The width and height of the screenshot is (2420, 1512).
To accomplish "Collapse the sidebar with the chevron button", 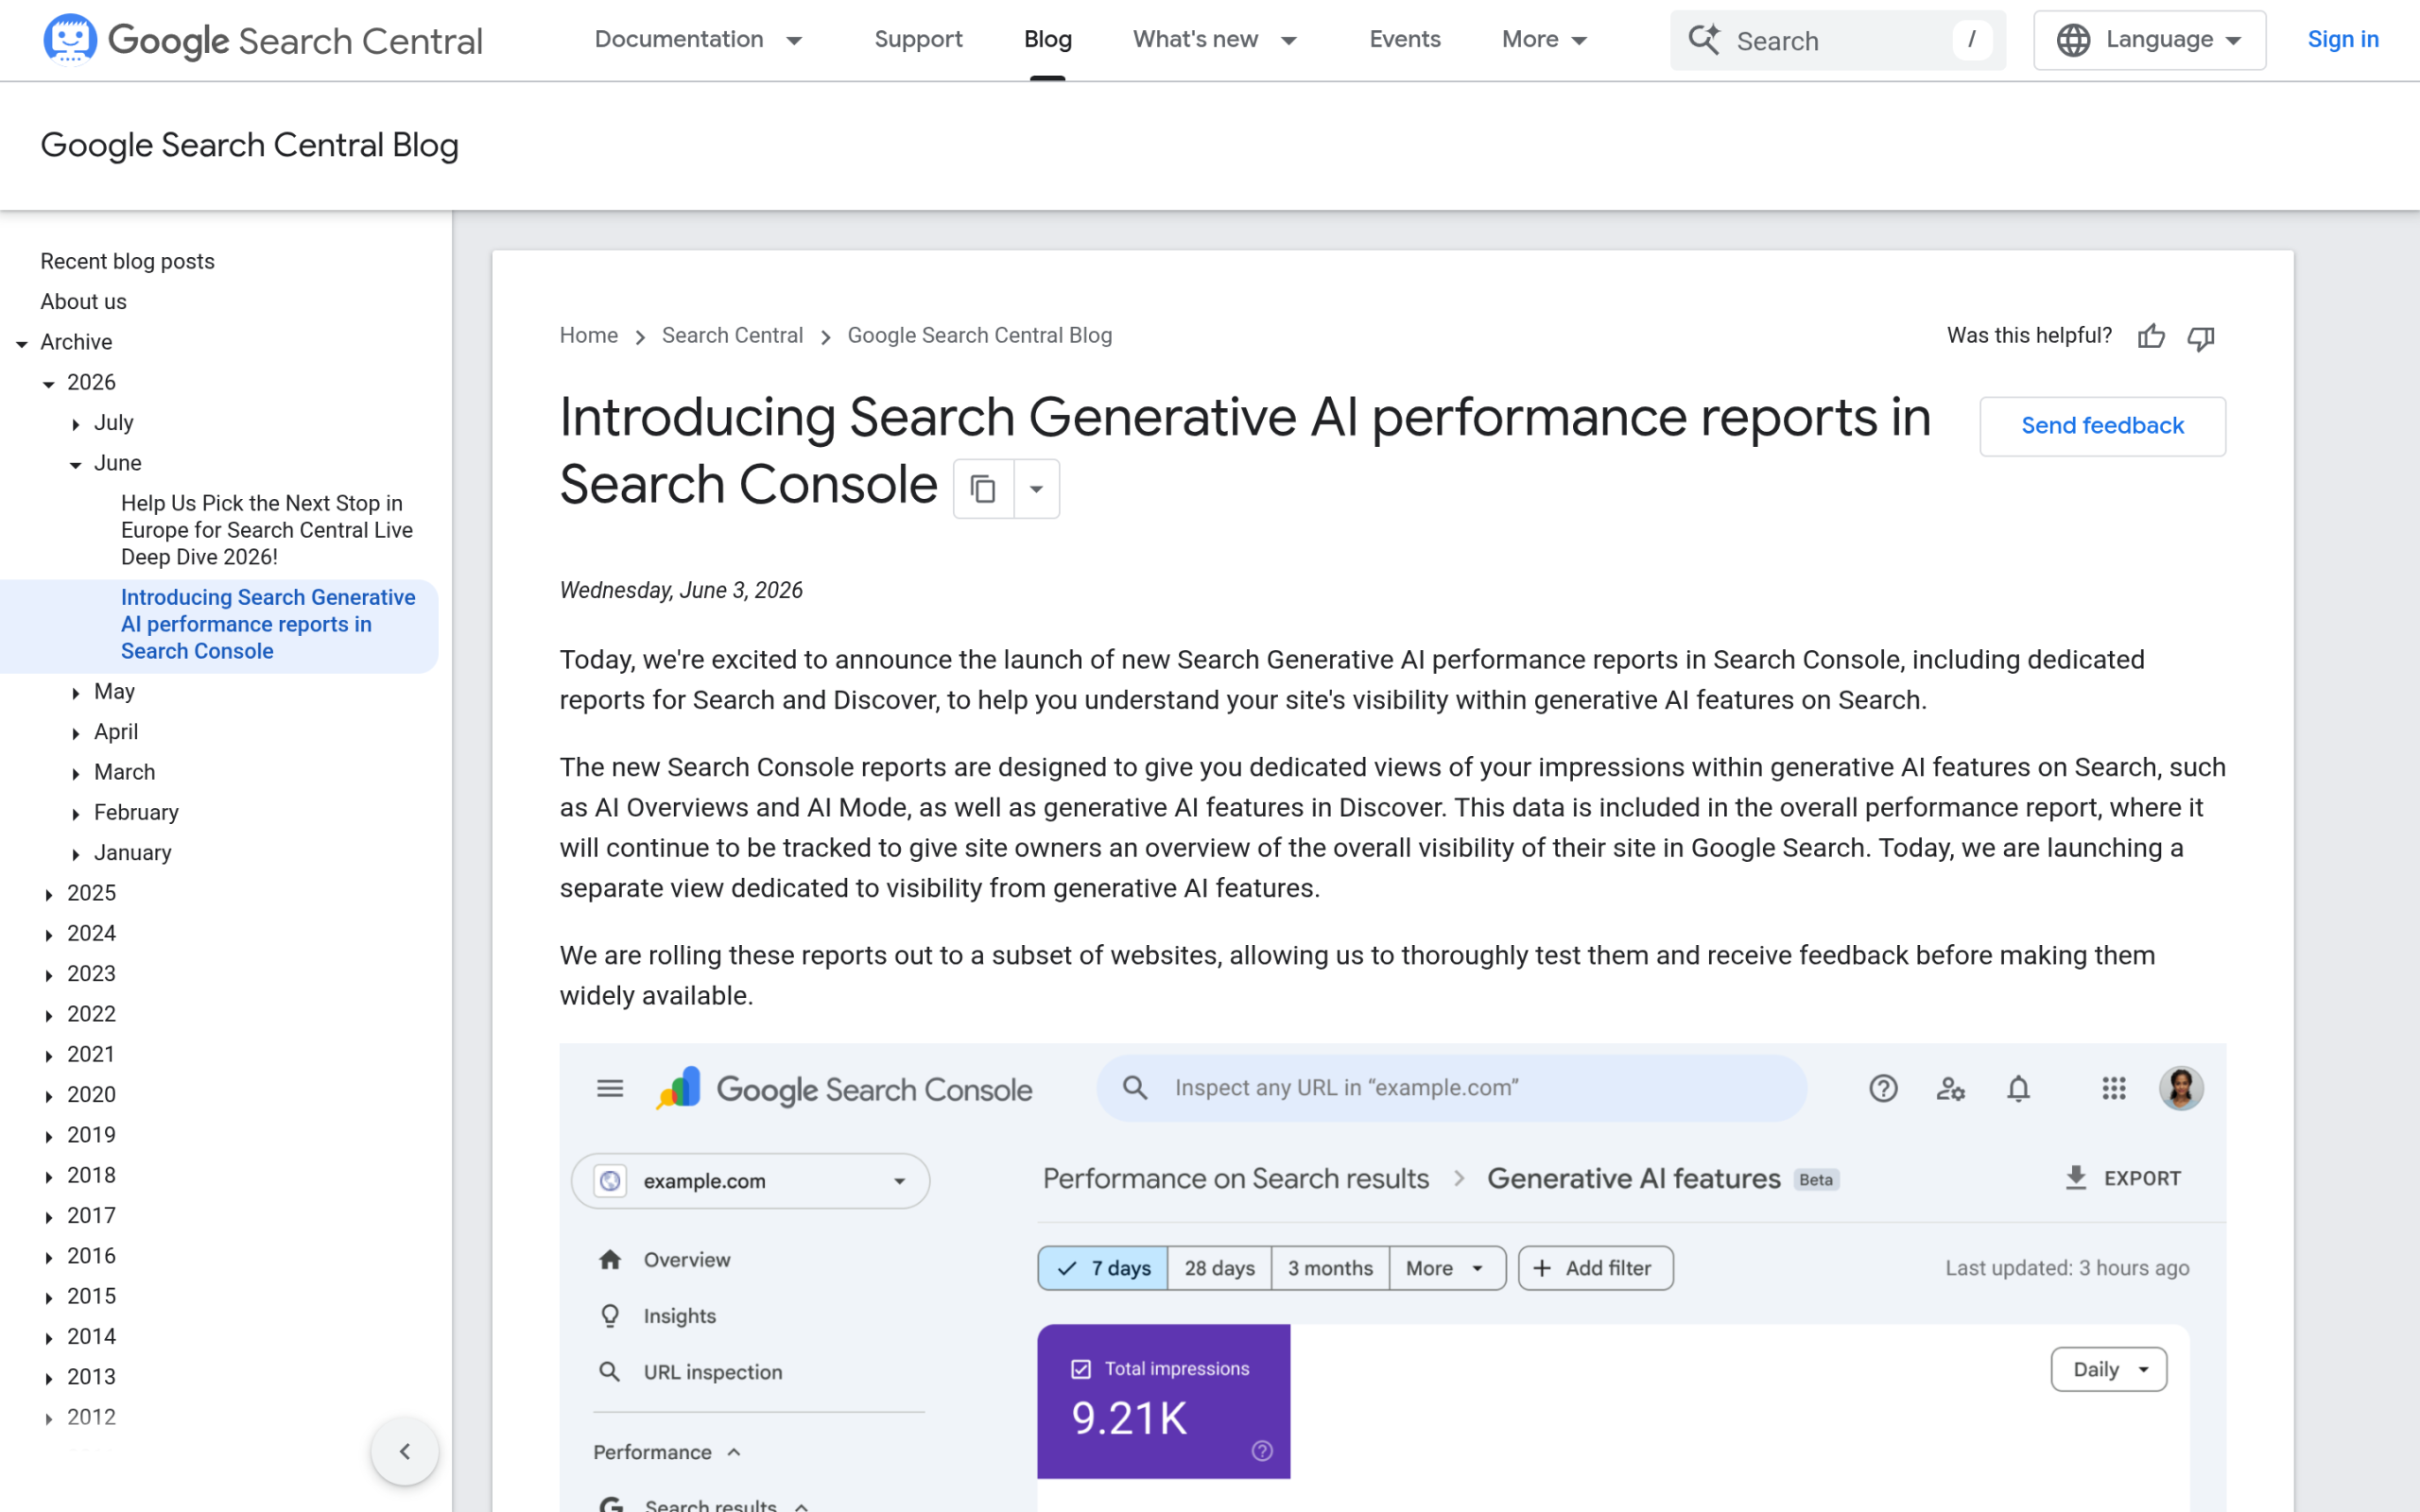I will (404, 1451).
